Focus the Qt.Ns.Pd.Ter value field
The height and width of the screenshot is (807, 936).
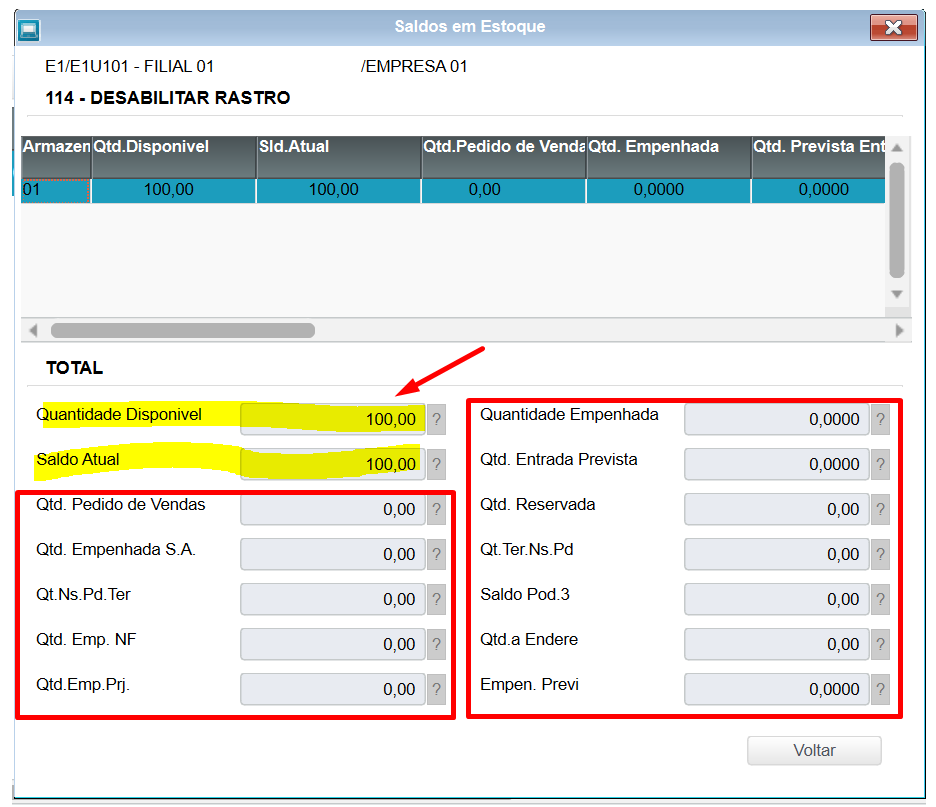[x=332, y=599]
